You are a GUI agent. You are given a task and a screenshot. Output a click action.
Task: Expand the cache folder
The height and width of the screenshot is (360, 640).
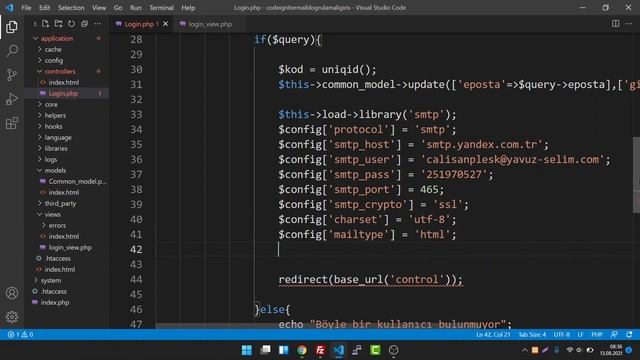[53, 49]
